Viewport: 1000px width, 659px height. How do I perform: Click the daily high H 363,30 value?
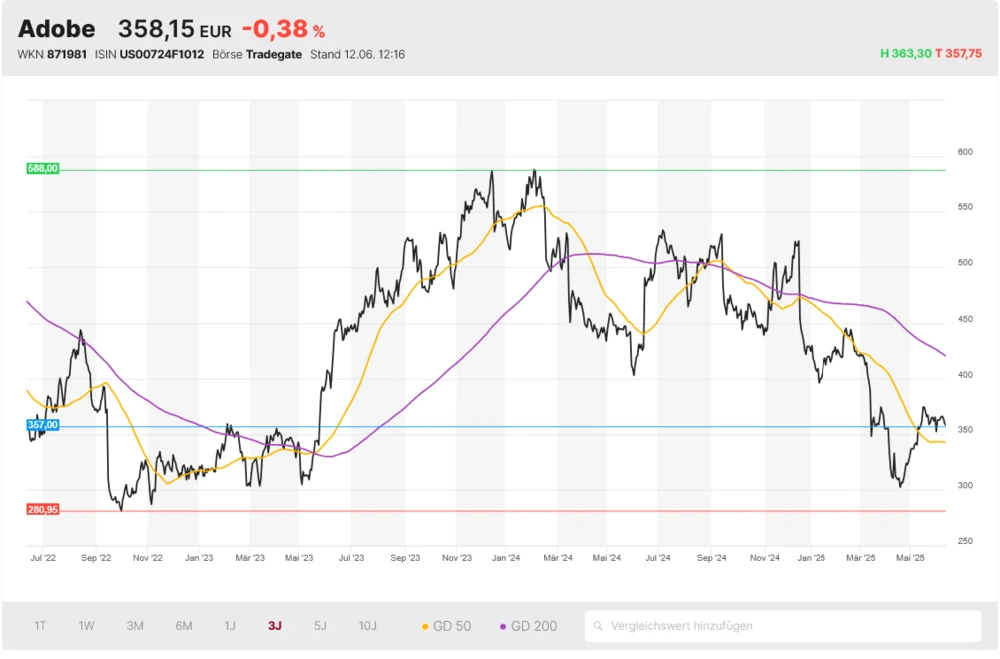(x=905, y=54)
